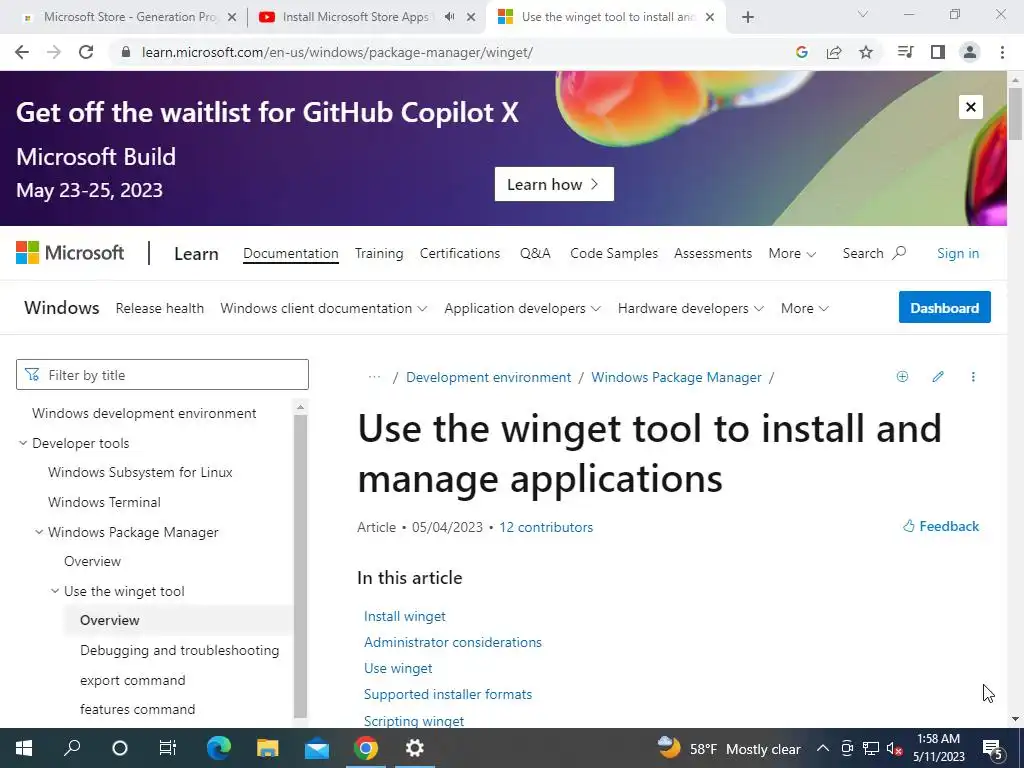Screen dimensions: 1024x768
Task: Open Task View on the taskbar
Action: click(168, 748)
